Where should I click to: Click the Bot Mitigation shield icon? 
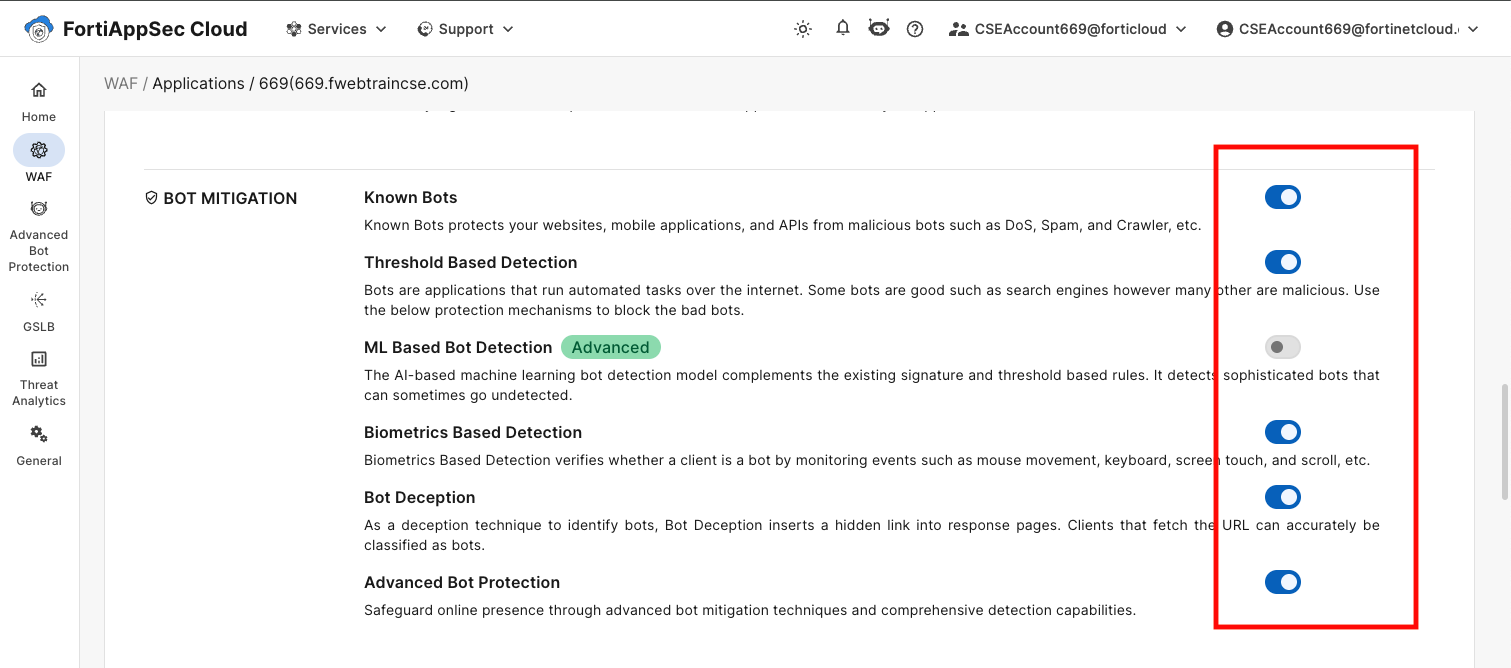[152, 198]
